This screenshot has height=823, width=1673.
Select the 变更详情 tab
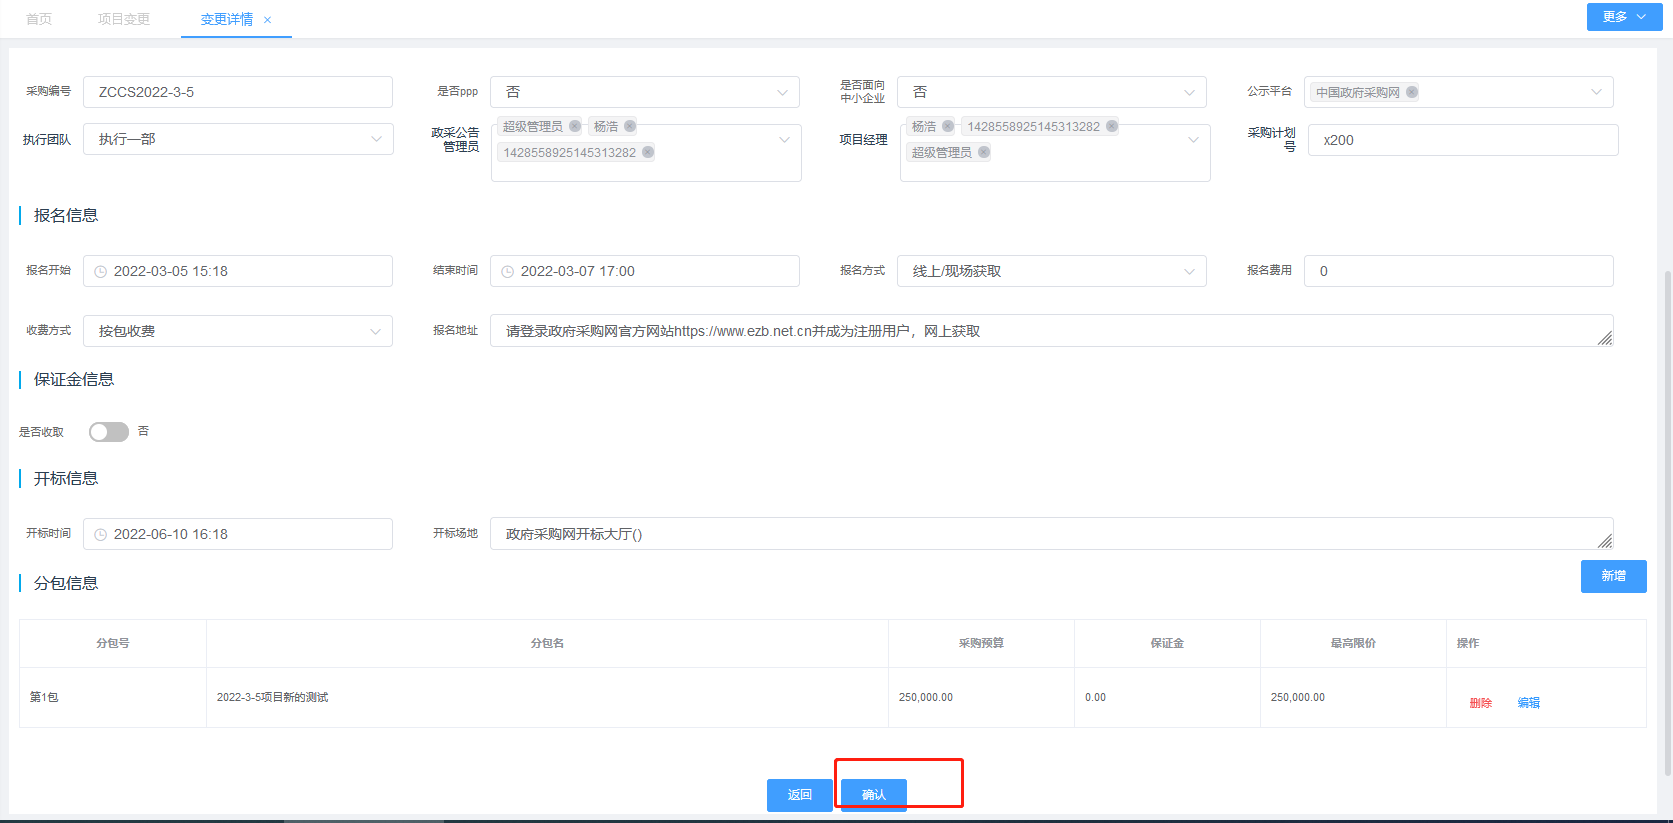(x=227, y=19)
